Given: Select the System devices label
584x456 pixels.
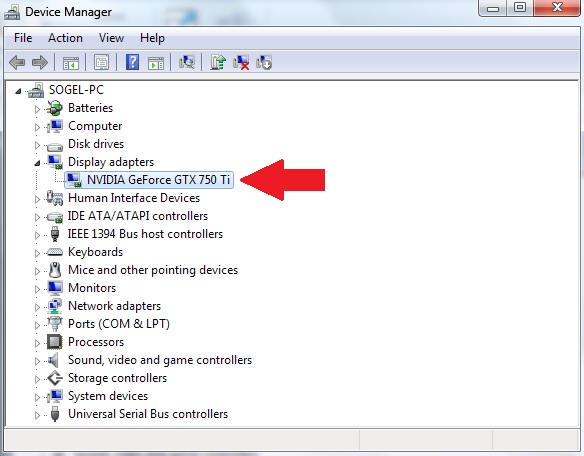Looking at the screenshot, I should click(x=108, y=396).
